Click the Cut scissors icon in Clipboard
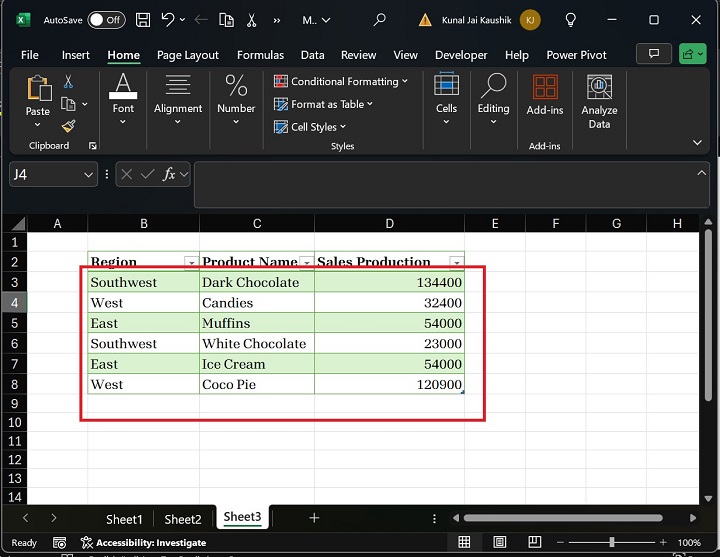Image resolution: width=720 pixels, height=557 pixels. click(x=68, y=82)
